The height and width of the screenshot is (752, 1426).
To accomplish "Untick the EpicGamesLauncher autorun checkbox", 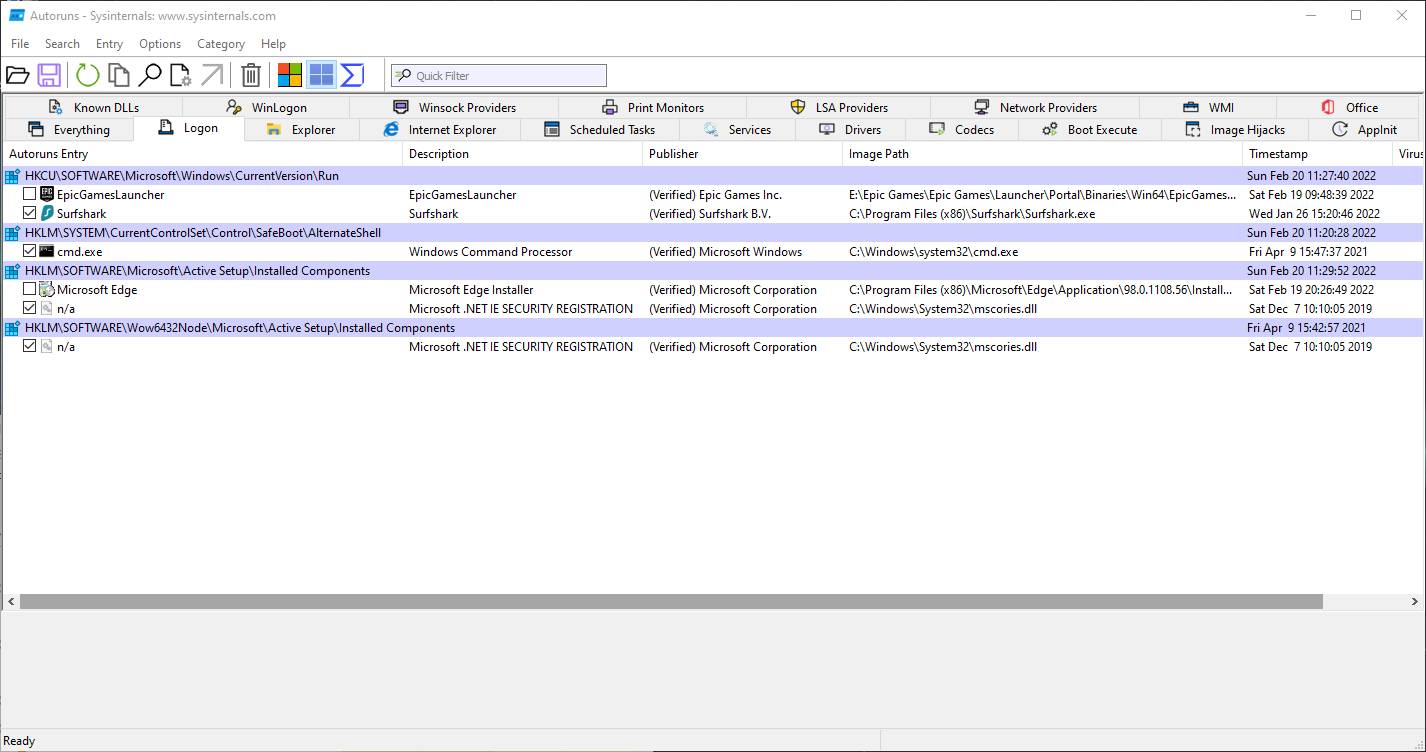I will [30, 195].
